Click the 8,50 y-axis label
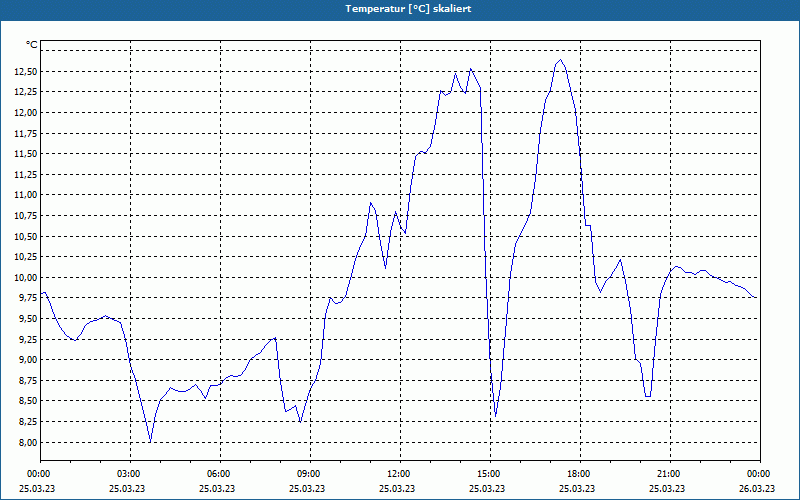 tap(28, 401)
